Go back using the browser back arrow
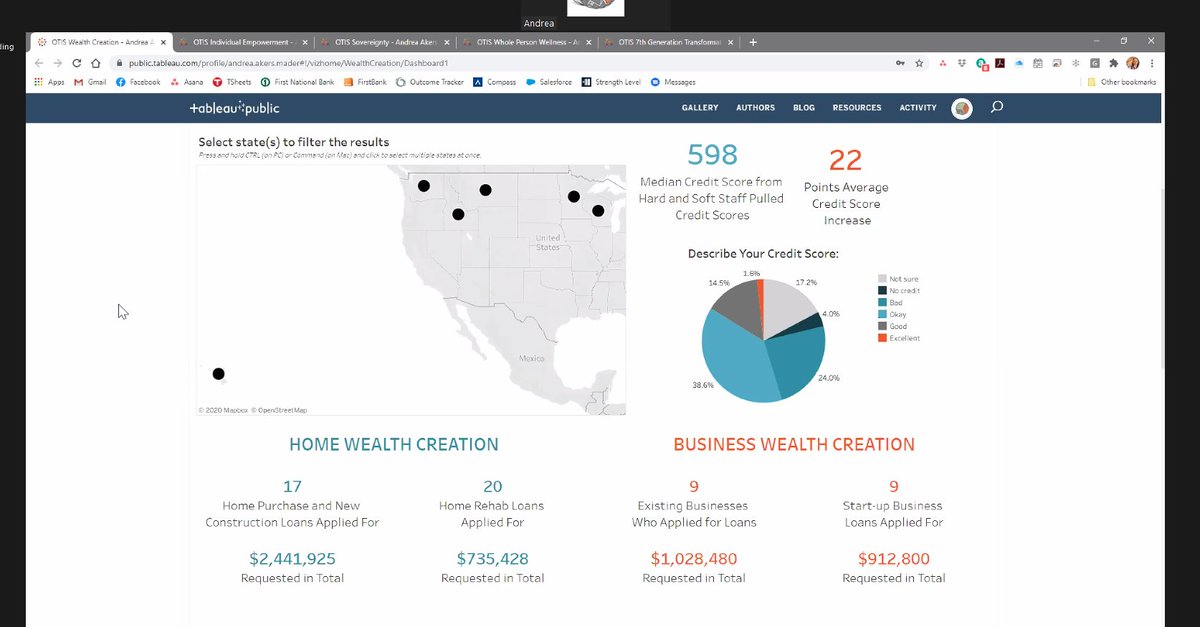The width and height of the screenshot is (1200, 627). pyautogui.click(x=40, y=63)
